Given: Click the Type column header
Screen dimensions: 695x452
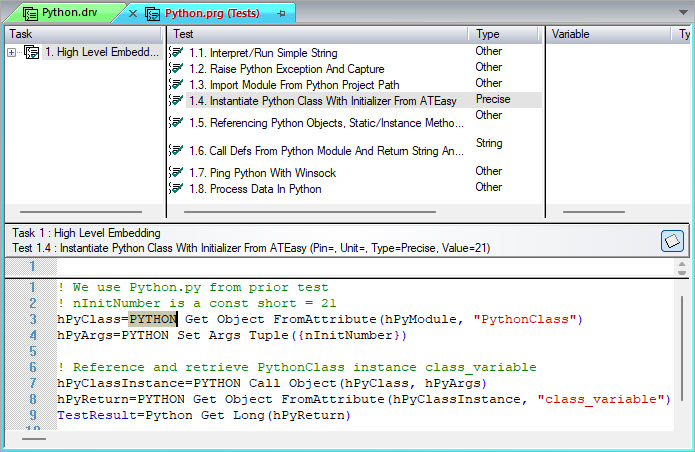Looking at the screenshot, I should 504,34.
